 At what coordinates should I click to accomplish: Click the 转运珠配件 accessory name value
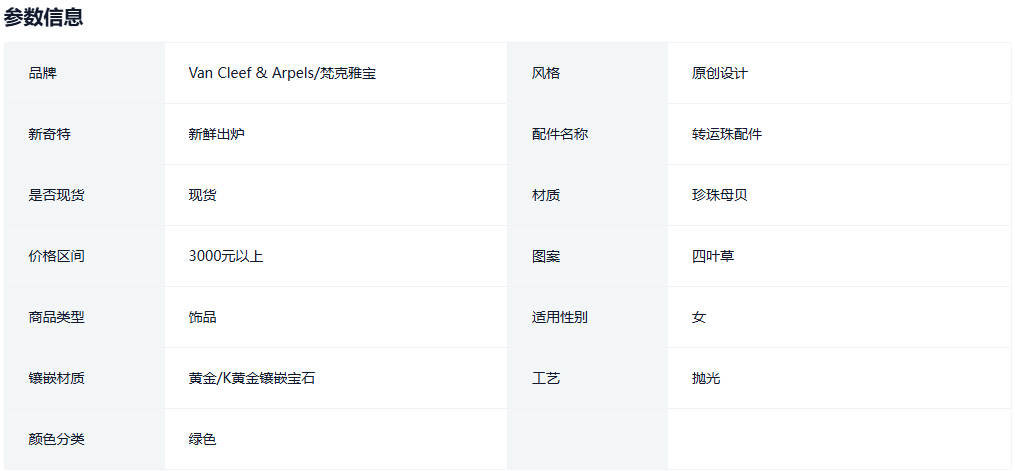[x=726, y=134]
